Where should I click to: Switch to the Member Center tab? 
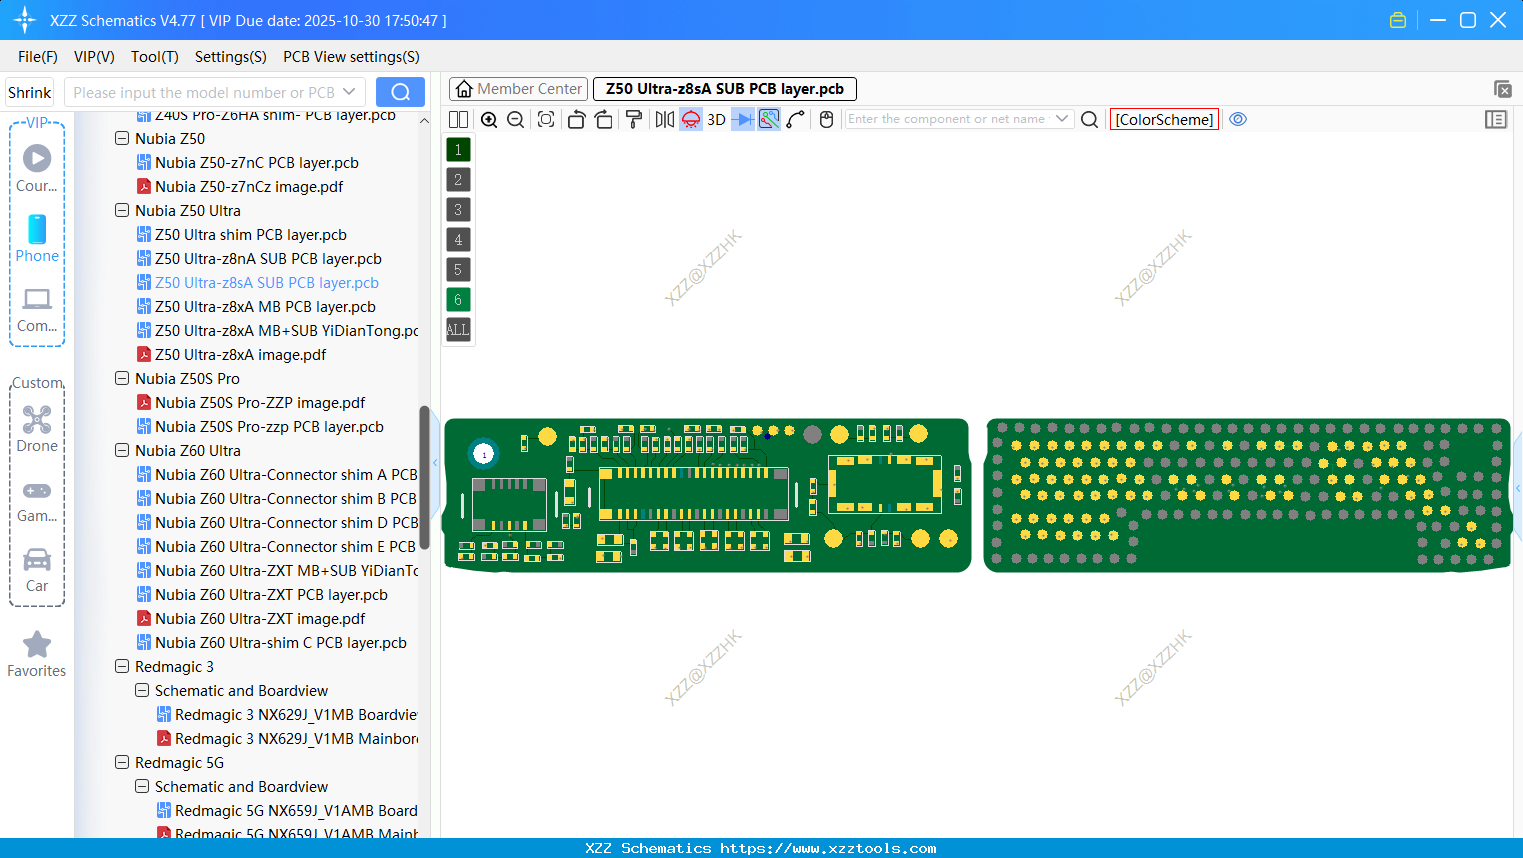coord(518,88)
